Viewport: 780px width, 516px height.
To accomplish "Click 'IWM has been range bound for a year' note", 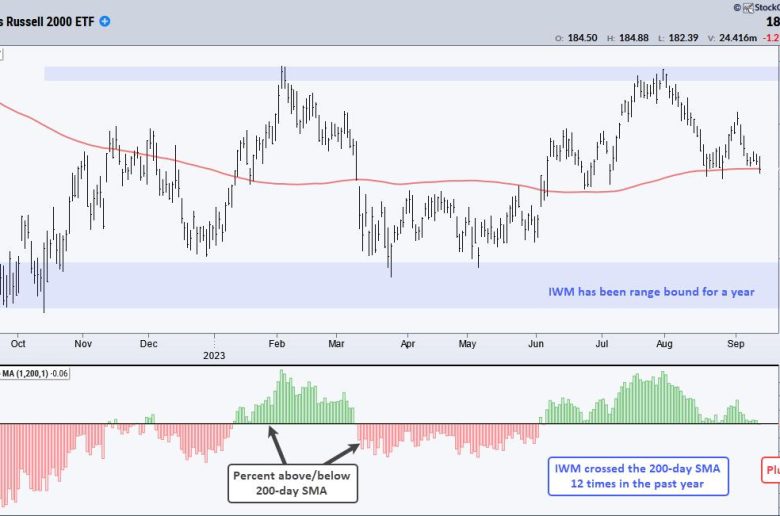I will pyautogui.click(x=651, y=292).
